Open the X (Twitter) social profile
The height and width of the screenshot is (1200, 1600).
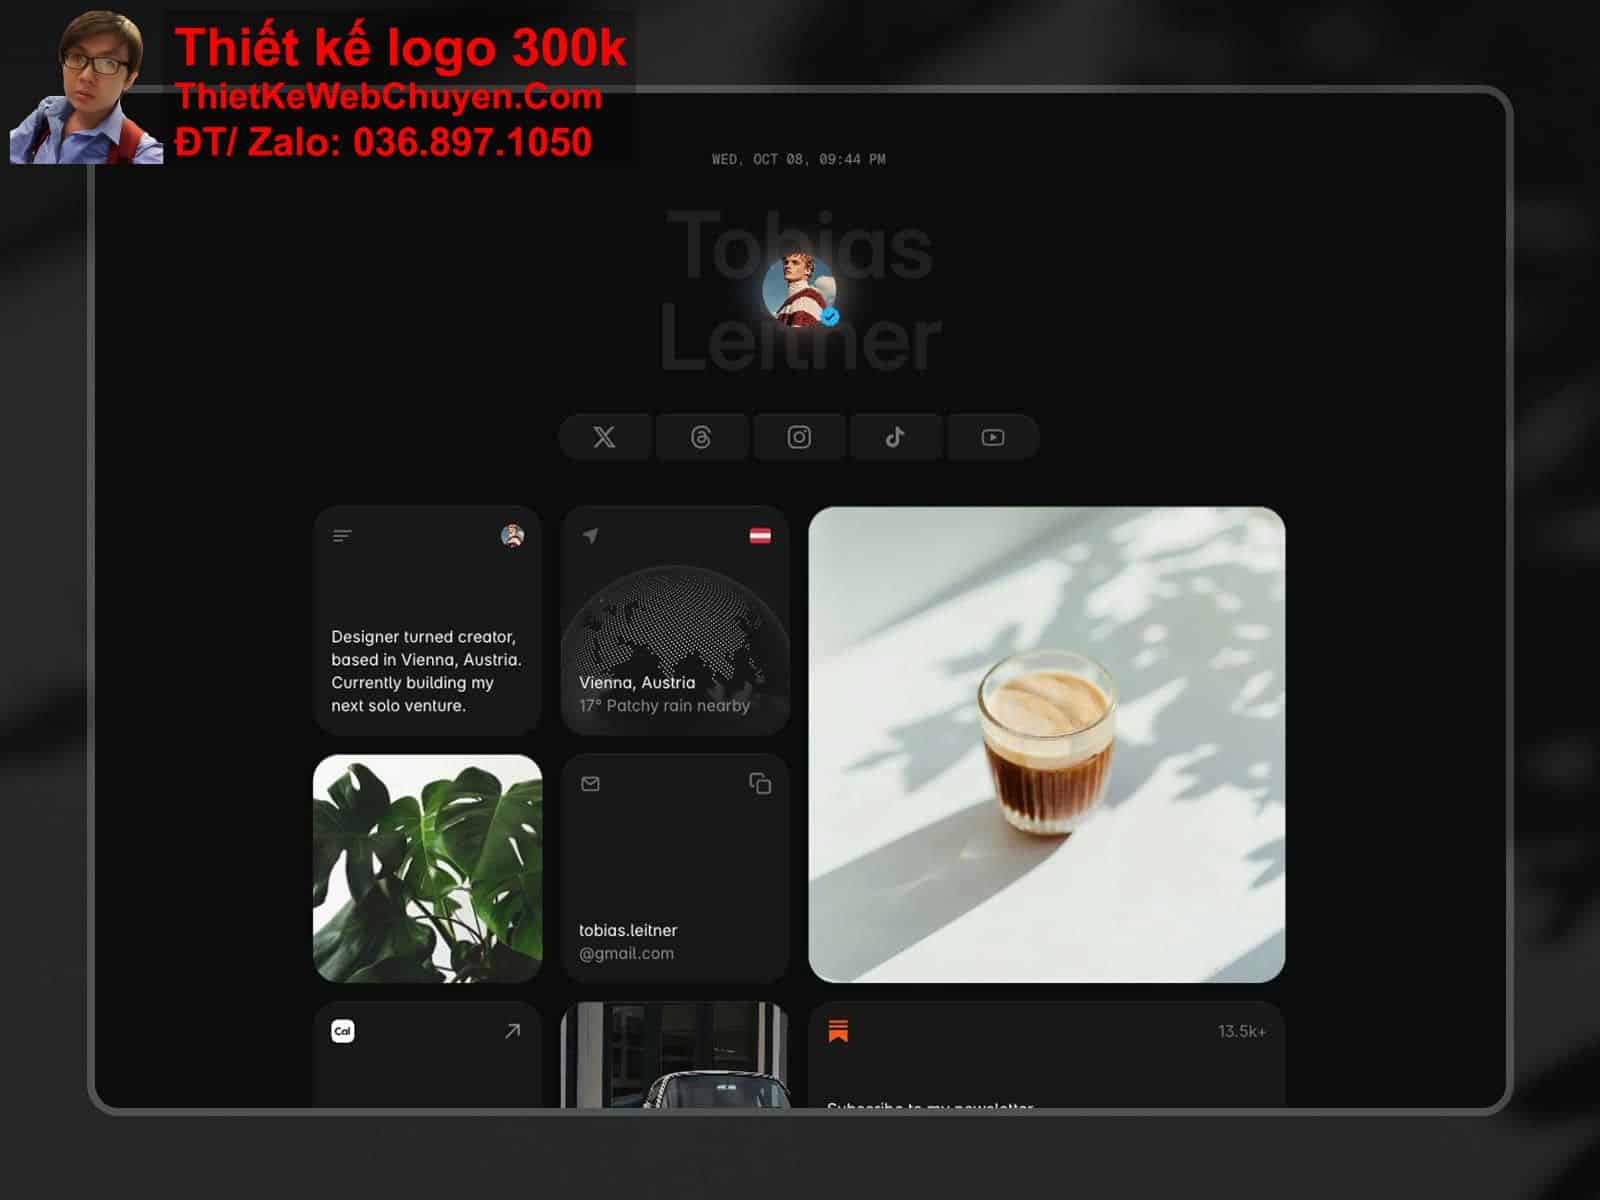coord(604,437)
